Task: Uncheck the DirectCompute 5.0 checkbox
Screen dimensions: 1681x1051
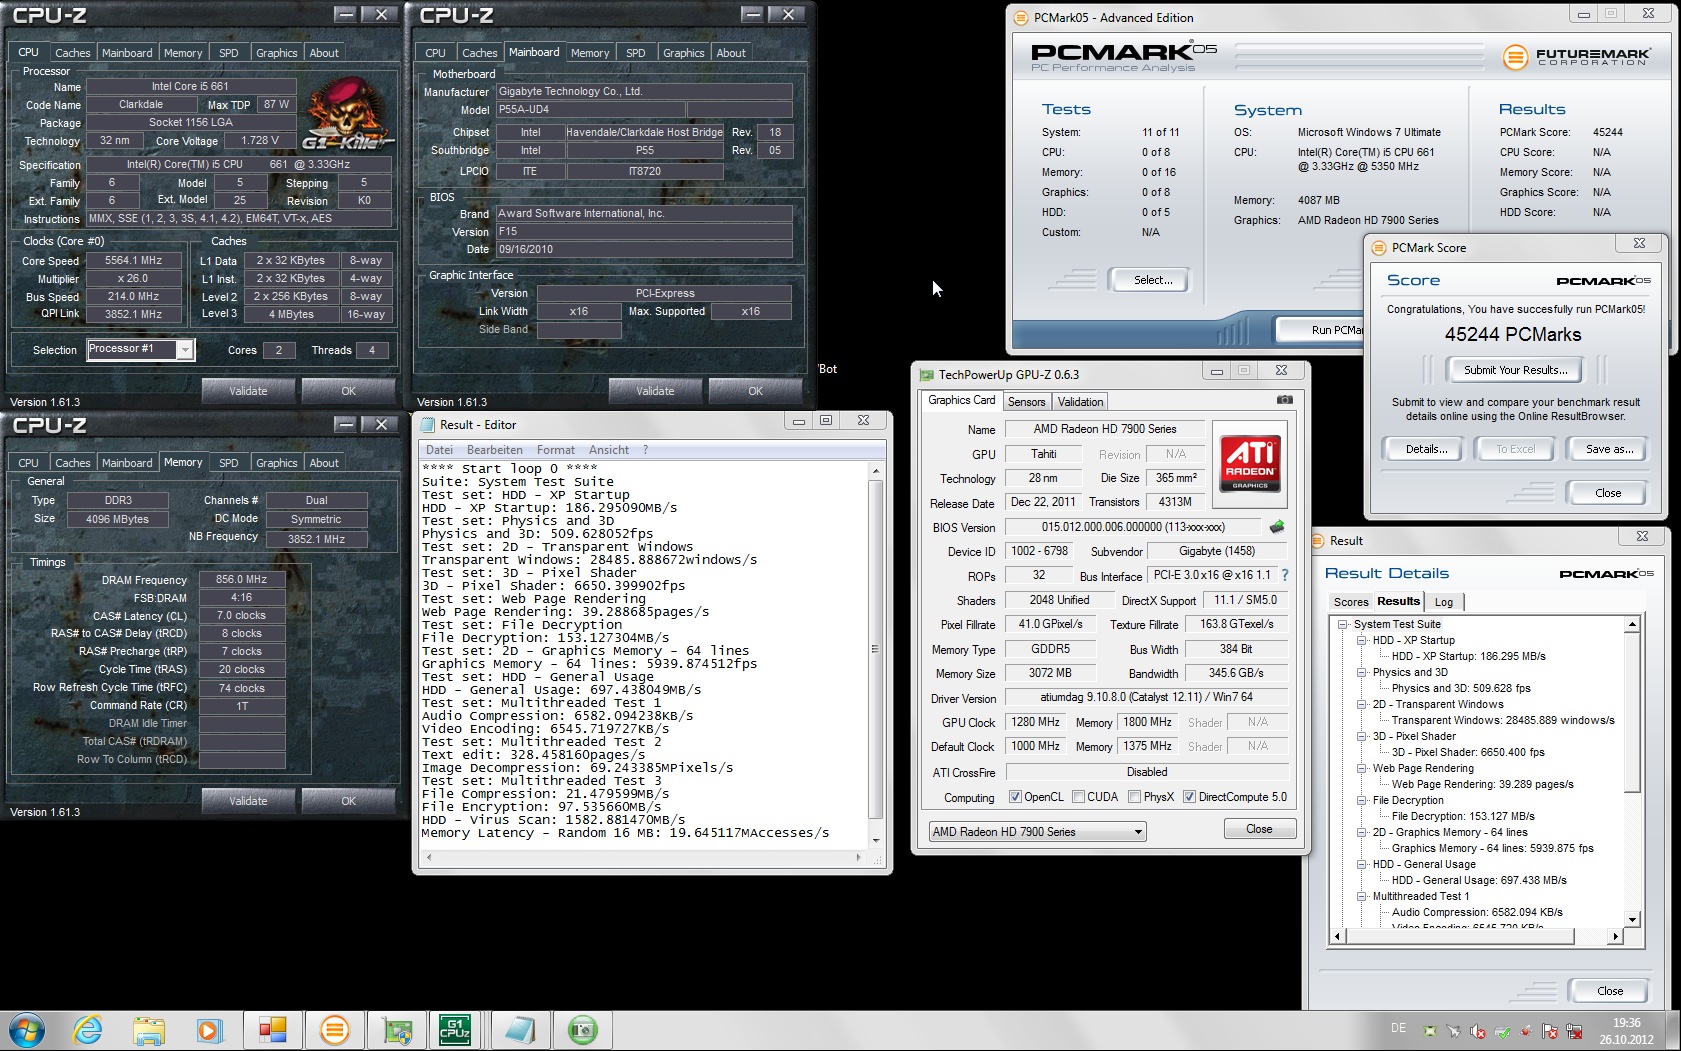Action: point(1189,797)
